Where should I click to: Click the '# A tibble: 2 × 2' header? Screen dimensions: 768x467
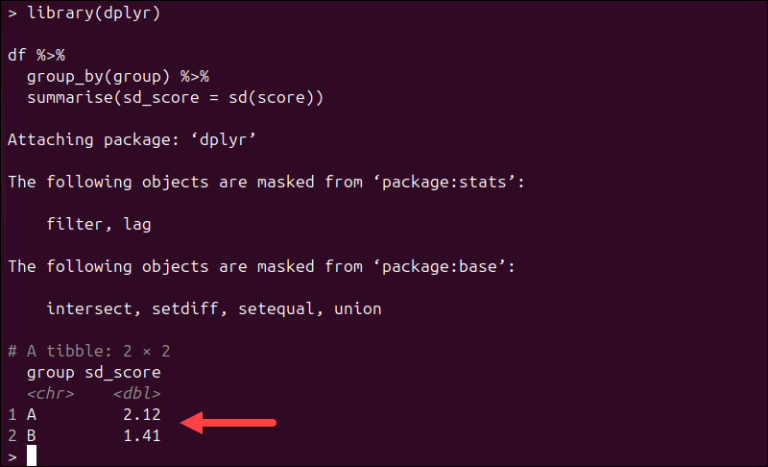(89, 351)
